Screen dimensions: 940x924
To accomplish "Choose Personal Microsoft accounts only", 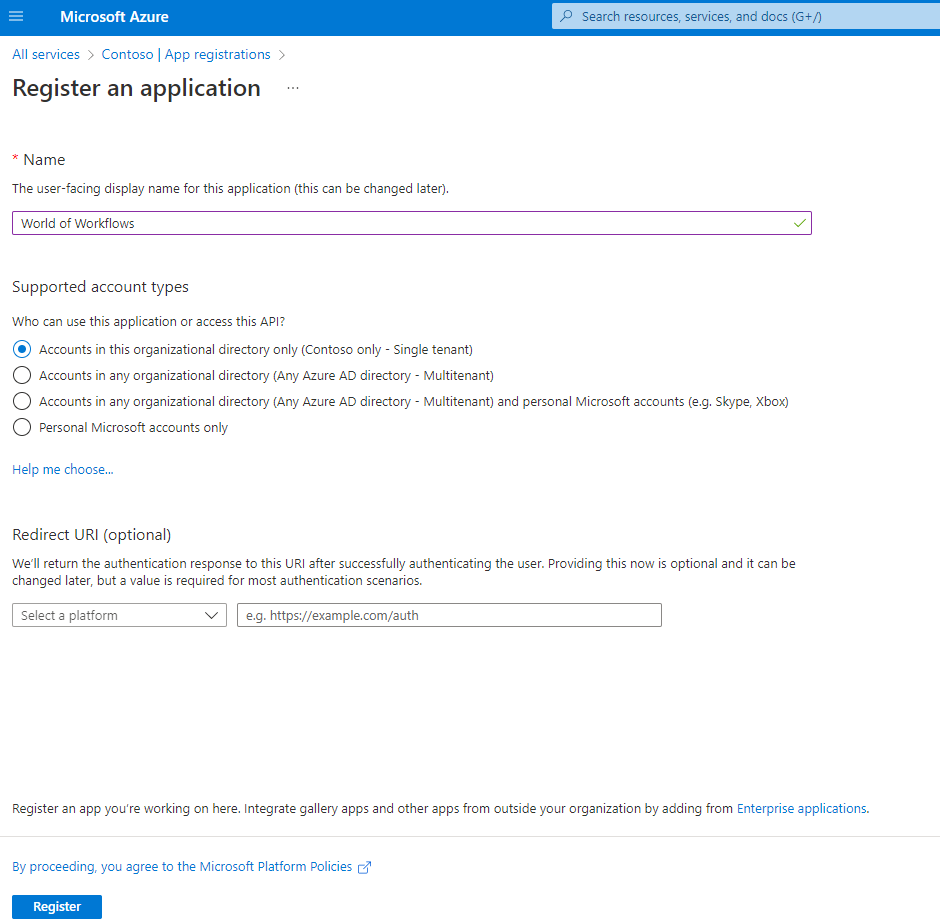I will tap(21, 427).
